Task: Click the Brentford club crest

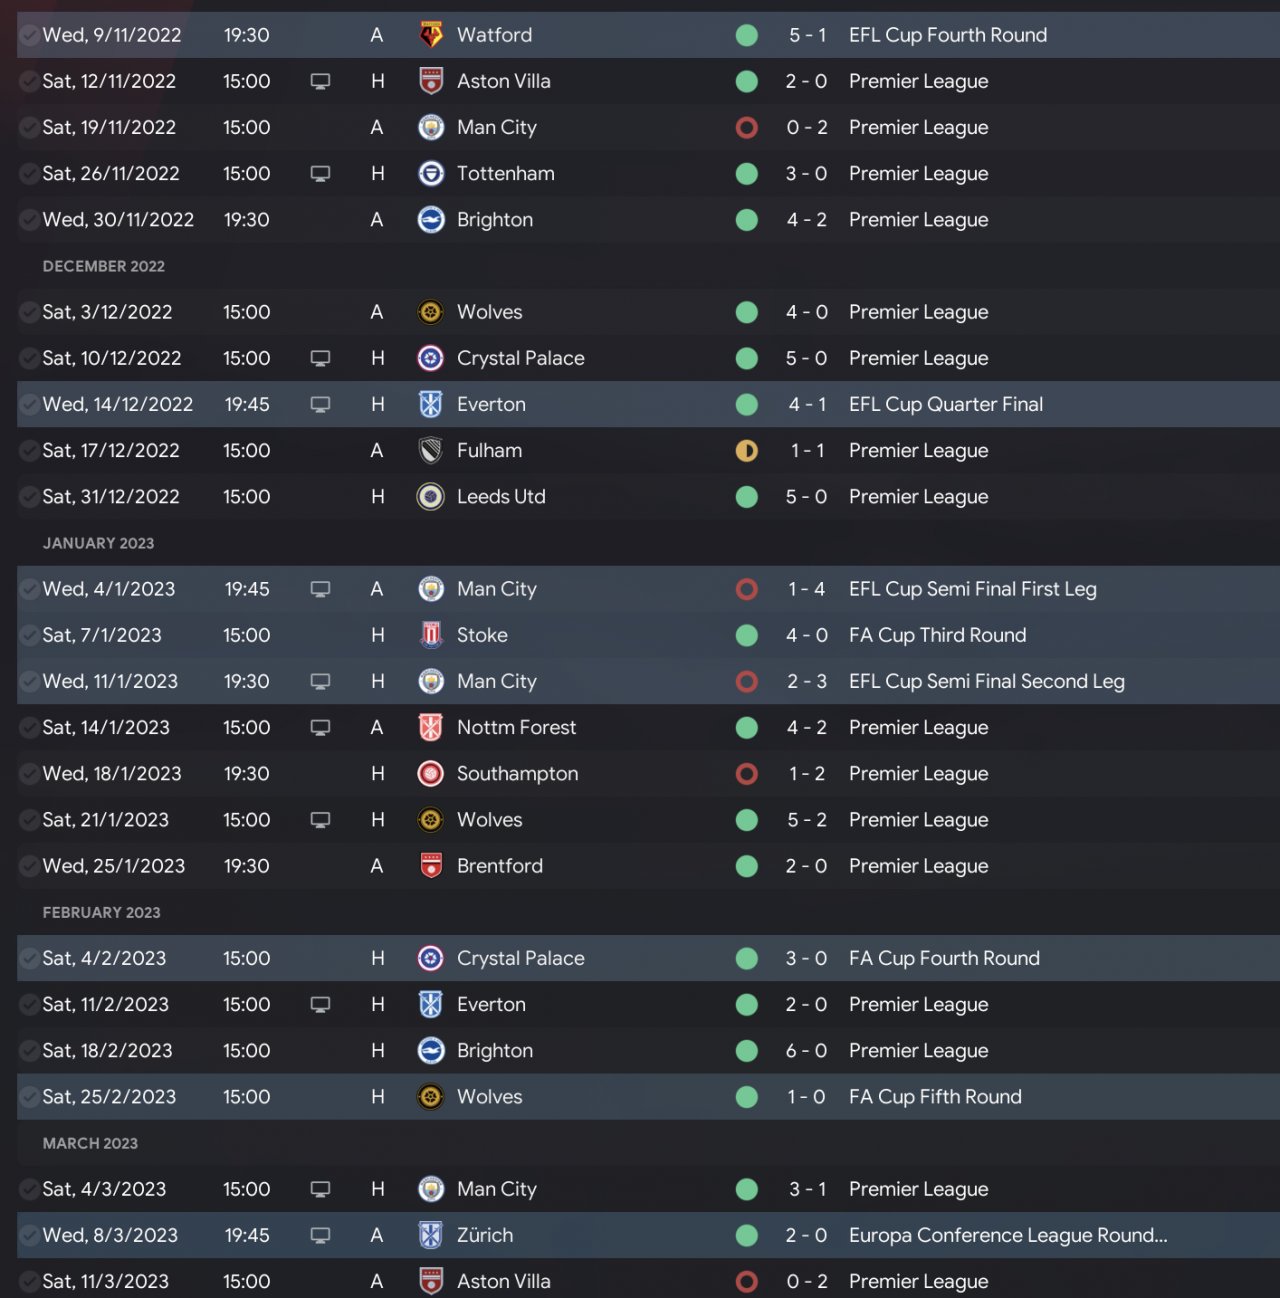Action: (x=431, y=866)
